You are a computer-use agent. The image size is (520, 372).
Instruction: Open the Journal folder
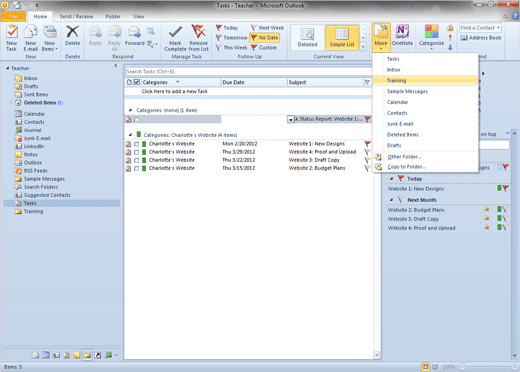click(32, 130)
